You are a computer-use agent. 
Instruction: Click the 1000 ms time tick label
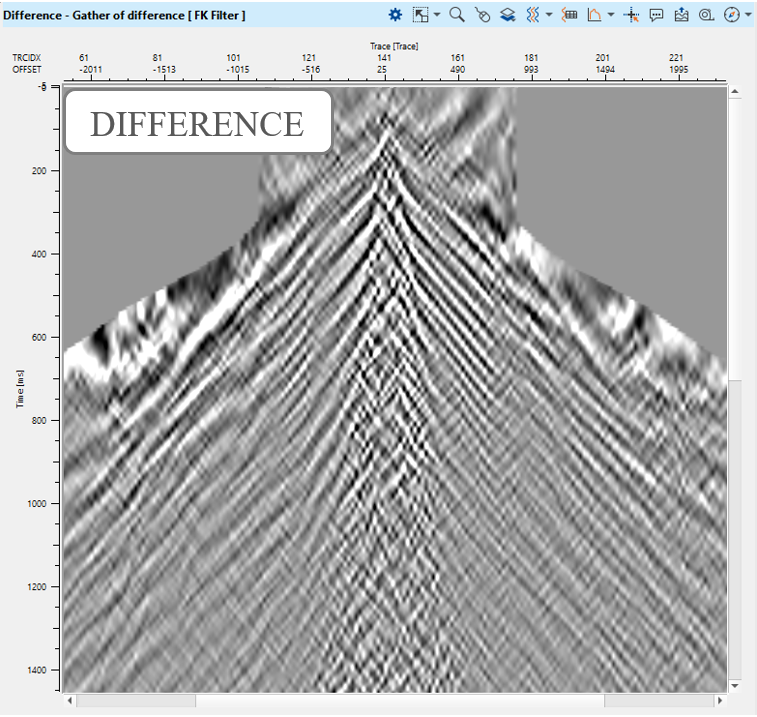point(36,504)
